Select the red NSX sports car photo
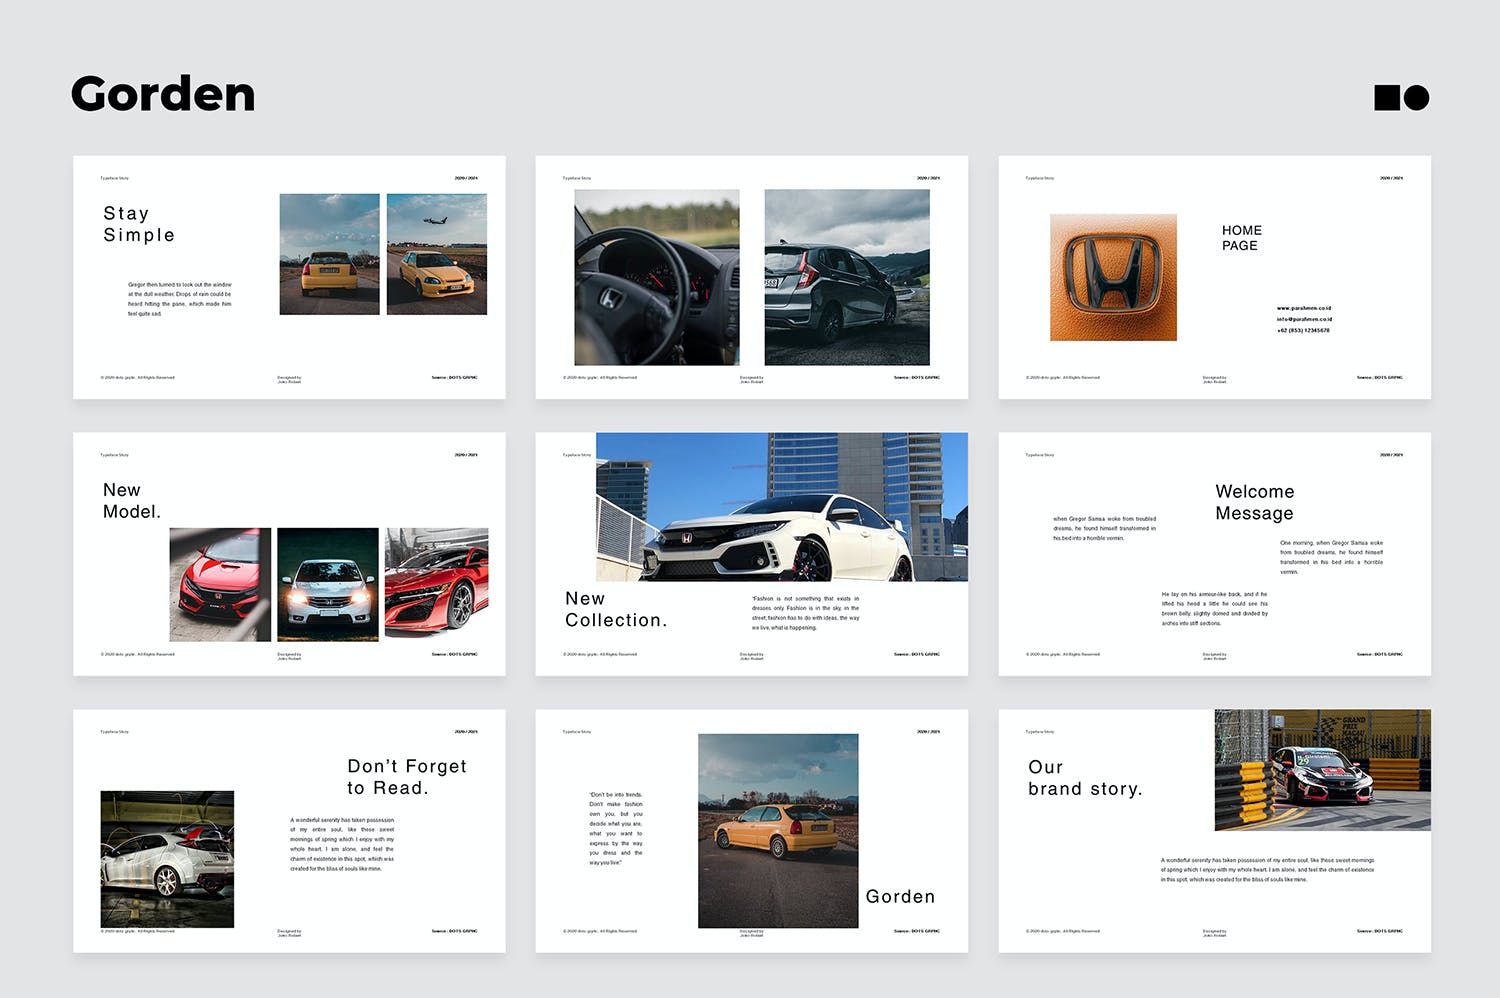This screenshot has height=998, width=1500. coord(436,584)
